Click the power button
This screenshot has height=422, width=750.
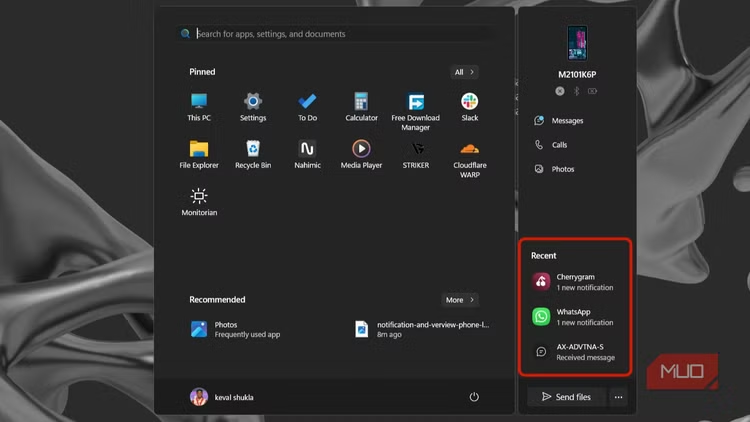coord(474,397)
